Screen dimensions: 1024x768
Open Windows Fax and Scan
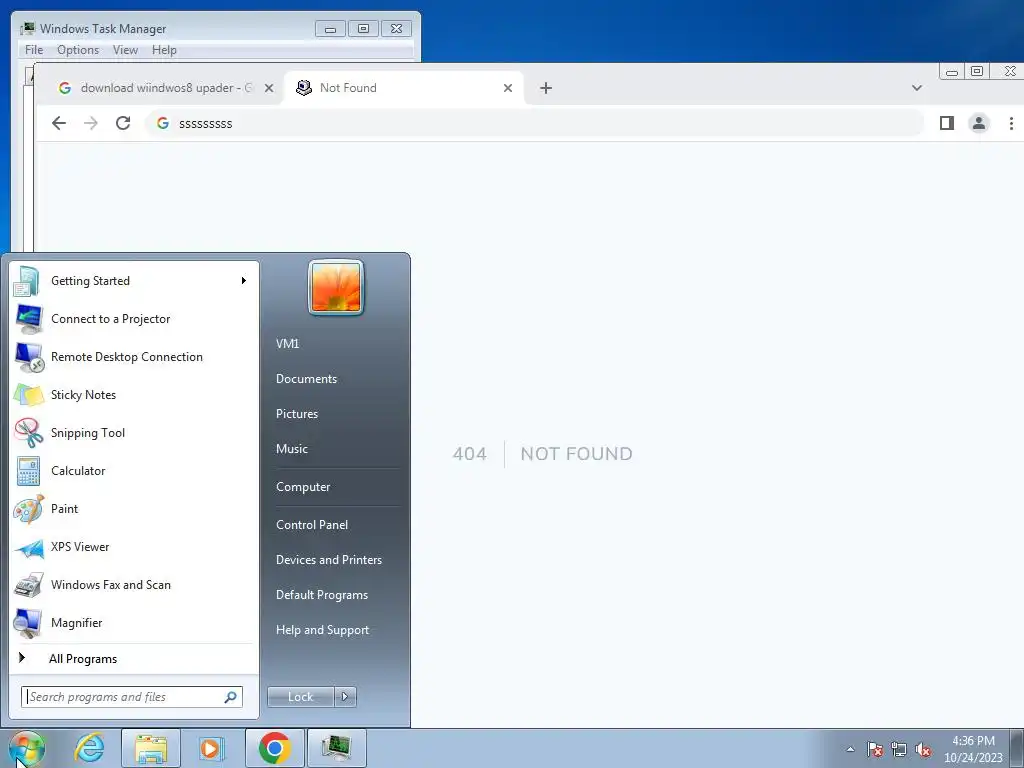(133, 584)
